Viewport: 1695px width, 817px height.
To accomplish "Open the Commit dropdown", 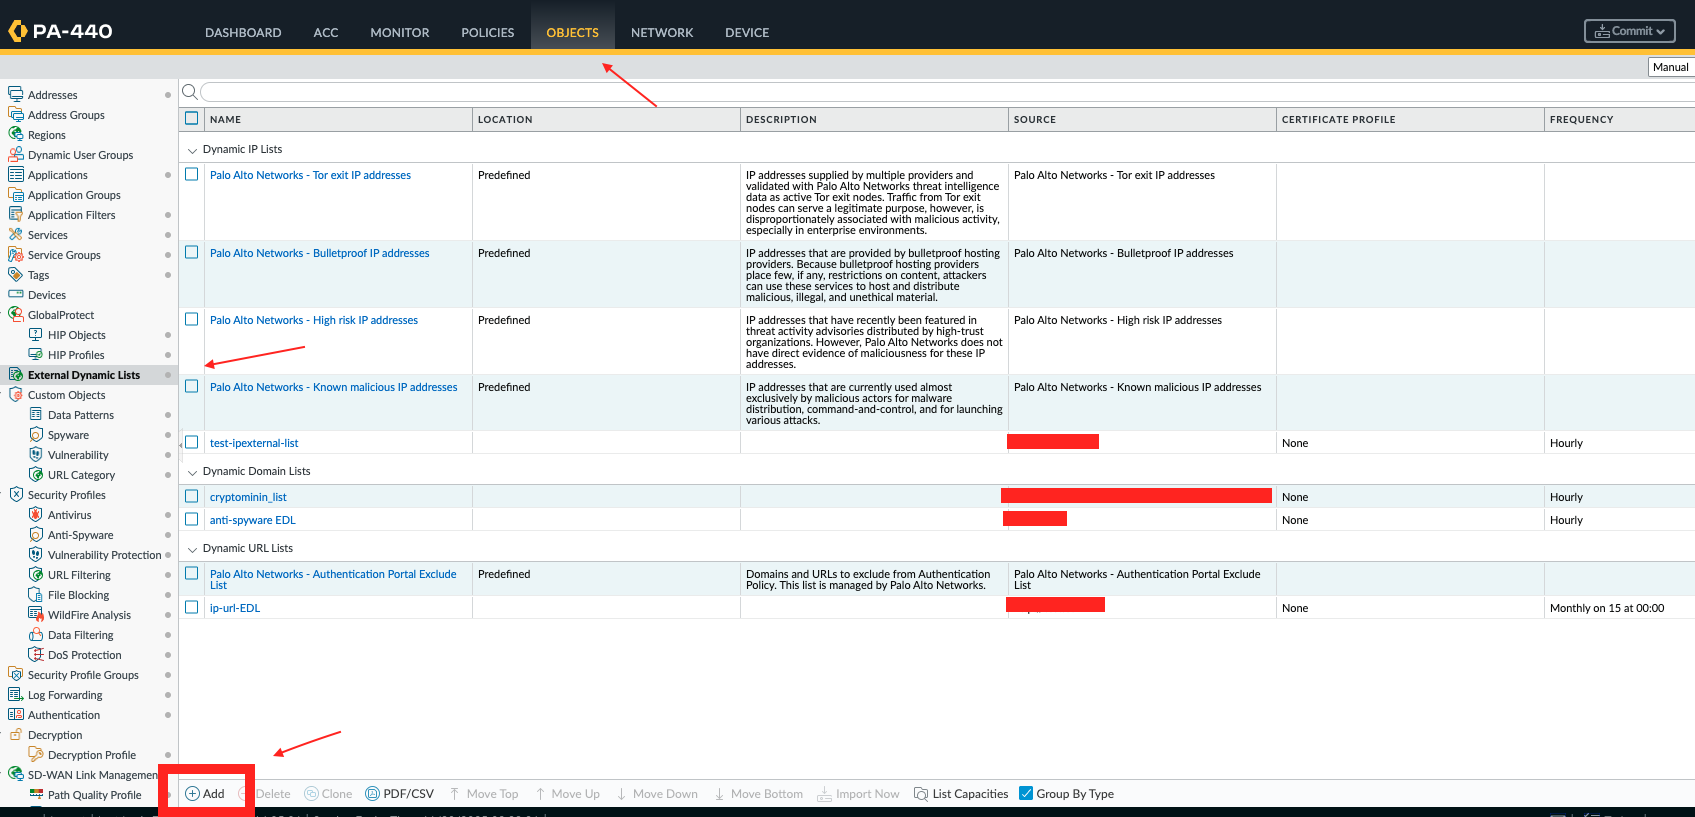I will (1629, 31).
